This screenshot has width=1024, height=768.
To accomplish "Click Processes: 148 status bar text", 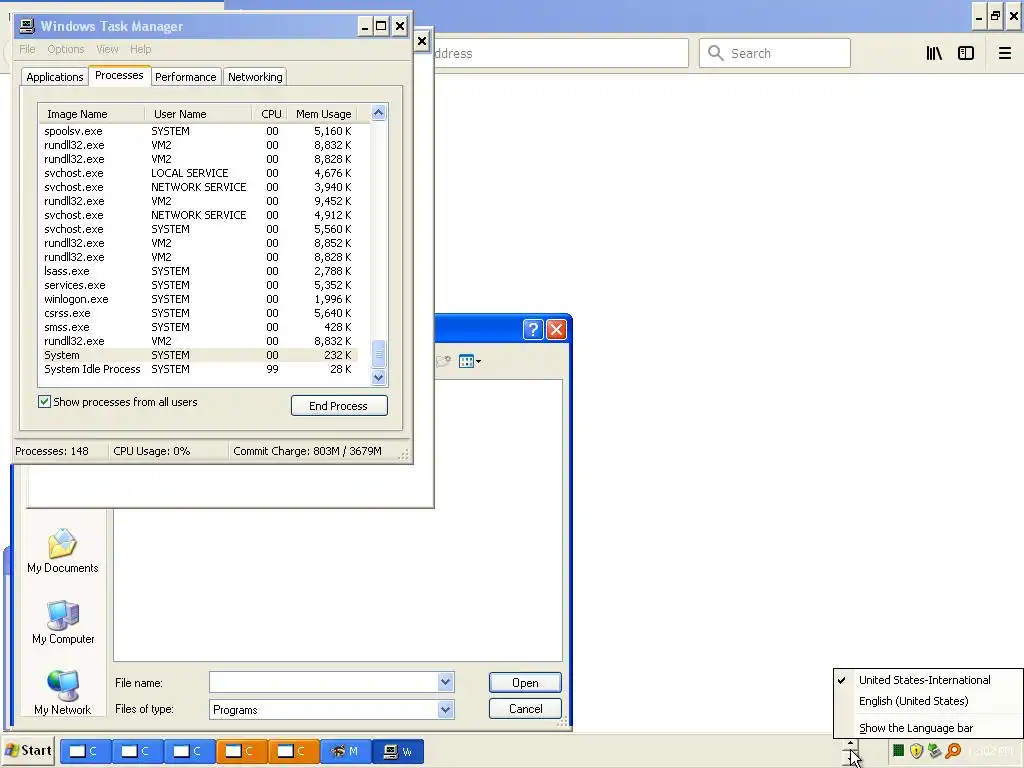I will coord(52,451).
